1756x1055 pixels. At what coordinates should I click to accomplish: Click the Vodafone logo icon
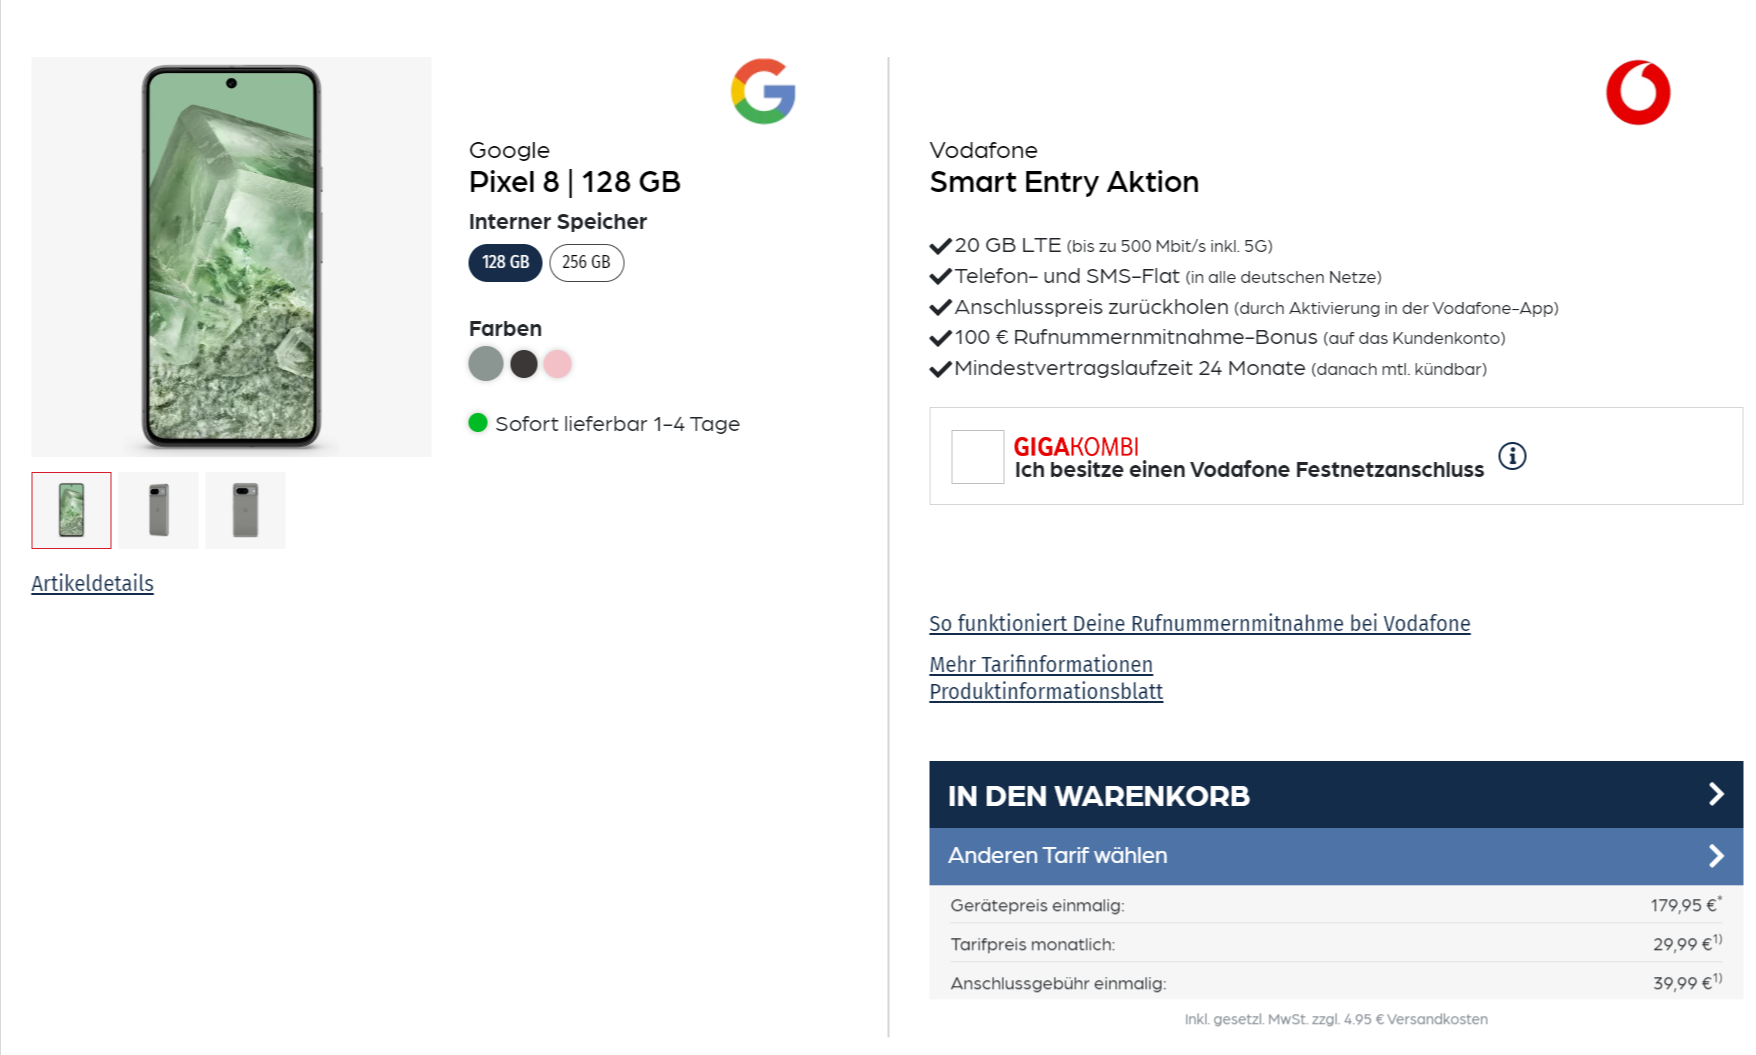[1640, 91]
